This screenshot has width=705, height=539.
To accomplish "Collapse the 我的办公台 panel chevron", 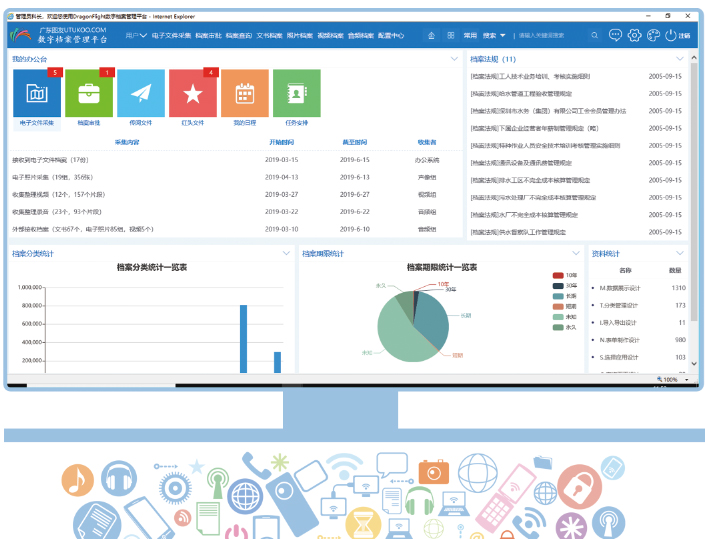I will [x=455, y=59].
